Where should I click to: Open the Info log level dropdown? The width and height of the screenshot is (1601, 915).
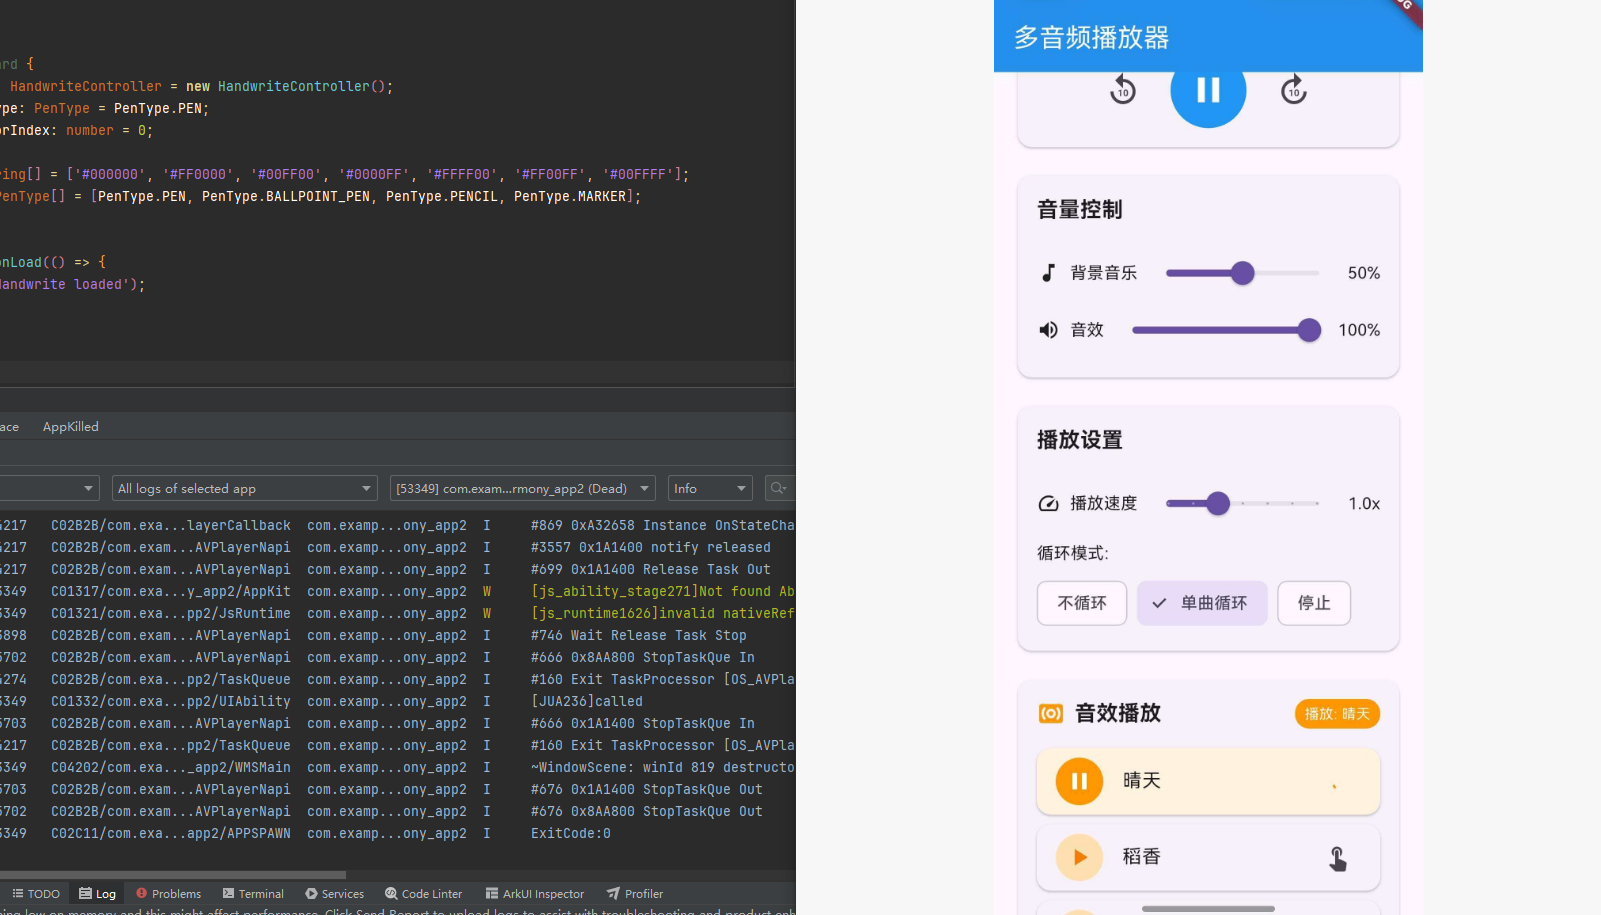(709, 488)
